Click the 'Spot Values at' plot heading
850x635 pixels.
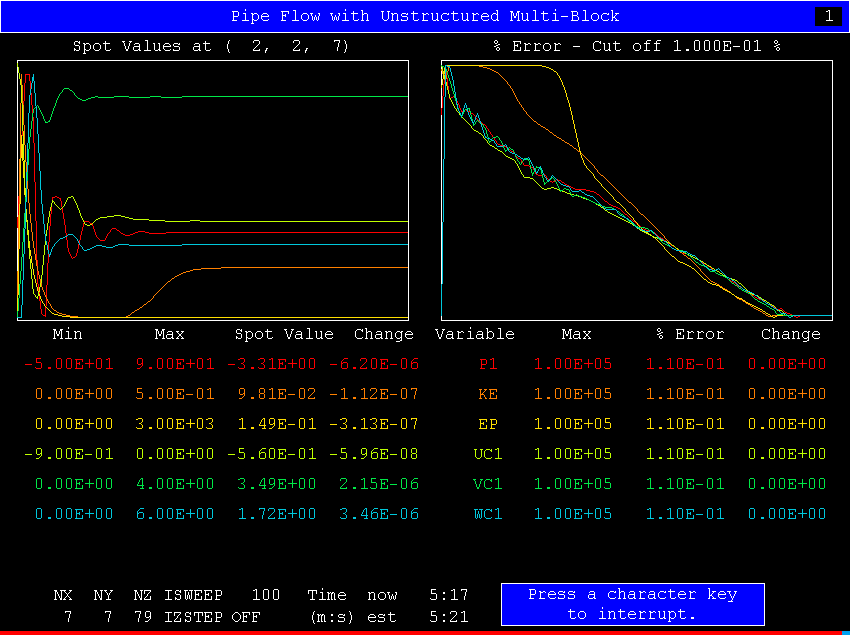(x=211, y=46)
